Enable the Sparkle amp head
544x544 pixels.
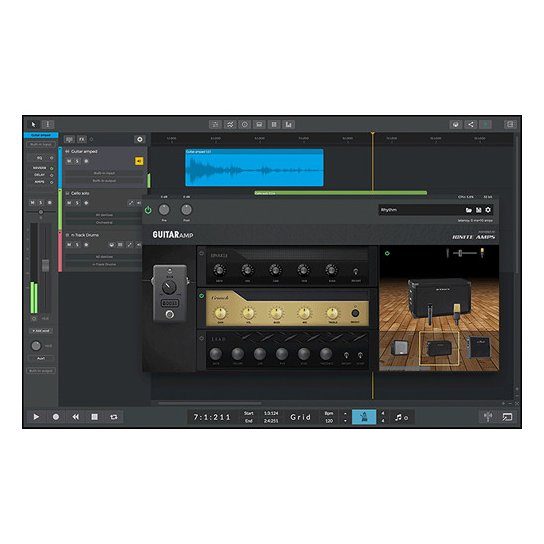201,253
